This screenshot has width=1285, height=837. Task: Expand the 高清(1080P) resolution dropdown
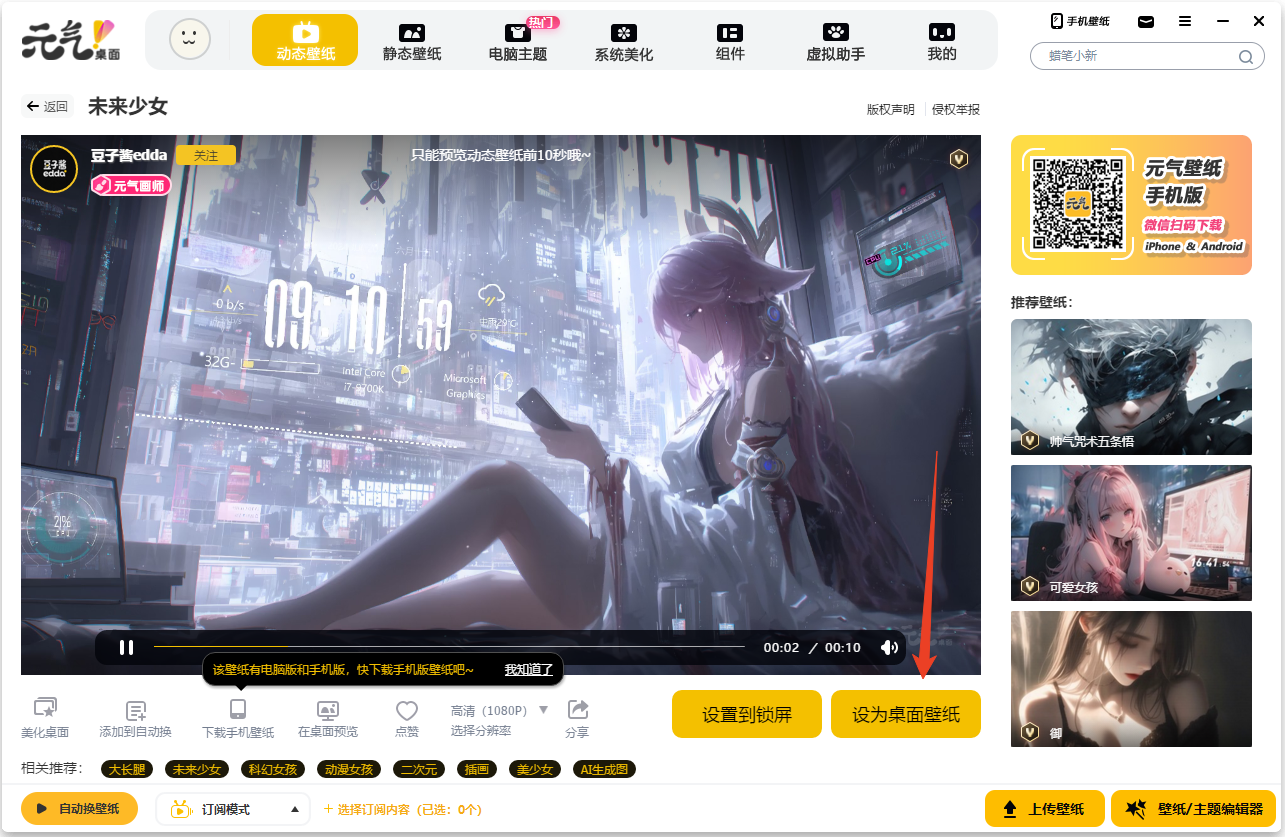click(544, 710)
